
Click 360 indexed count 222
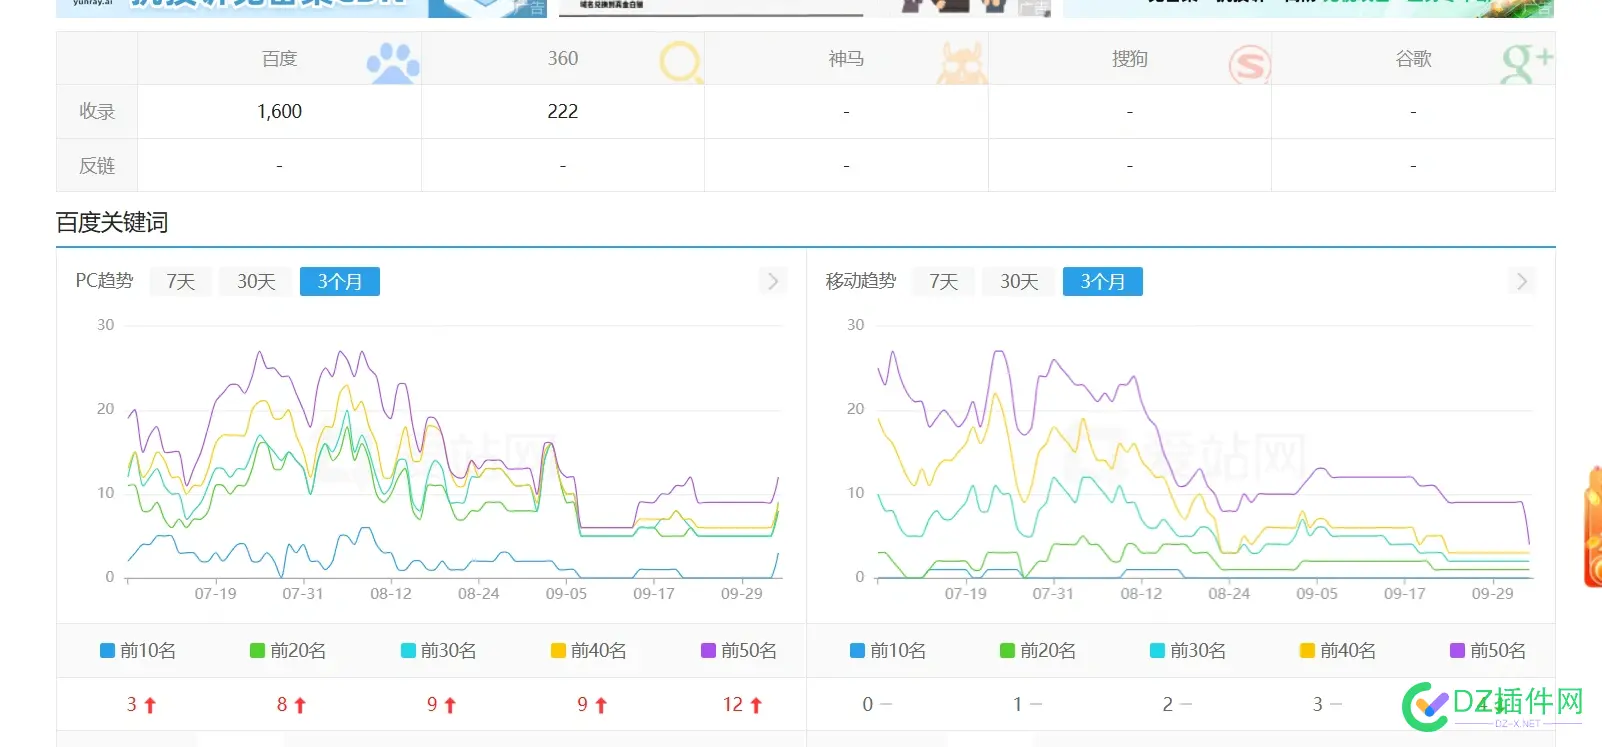(563, 112)
